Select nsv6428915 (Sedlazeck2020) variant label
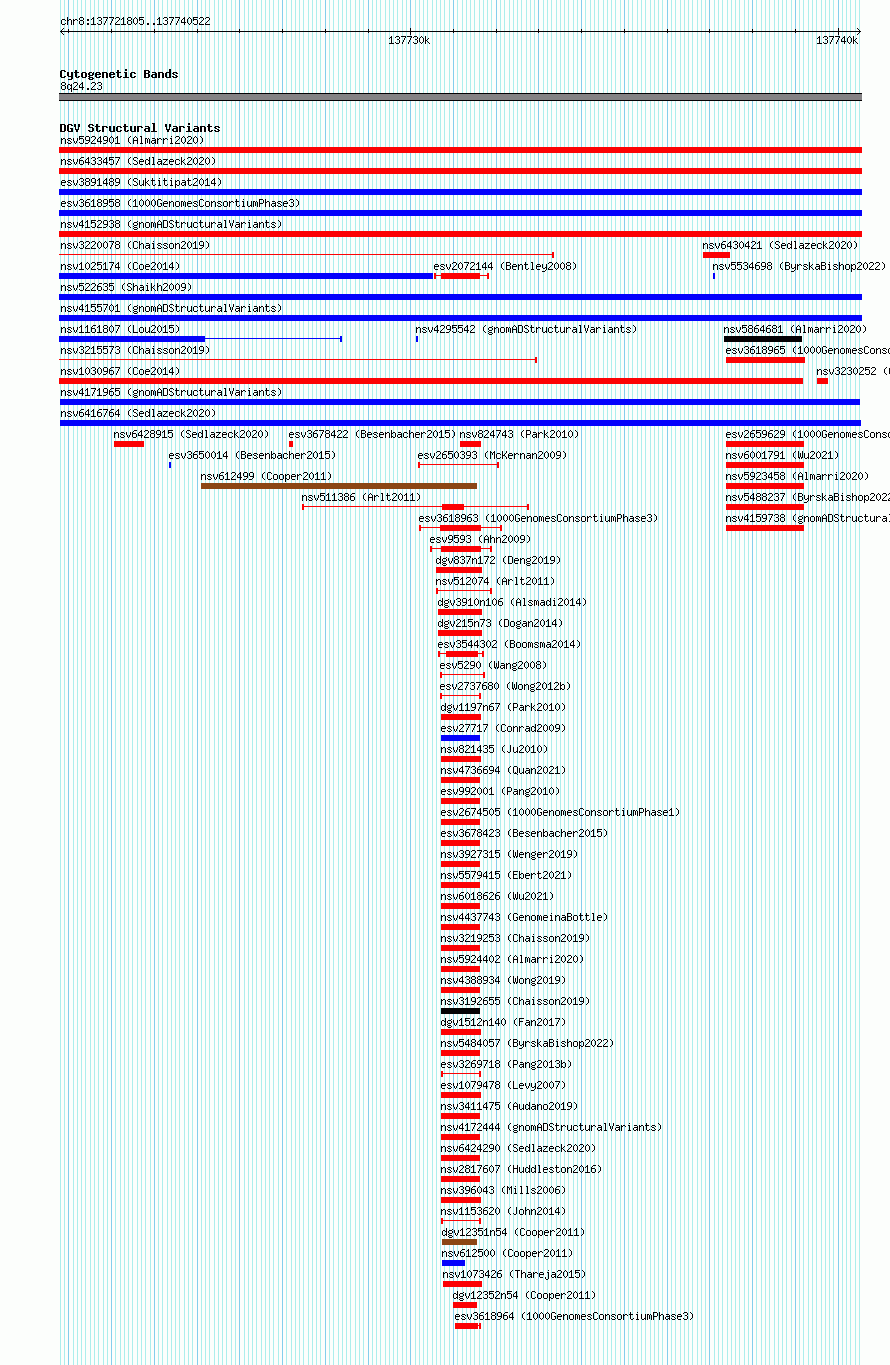The width and height of the screenshot is (890, 1365). click(x=191, y=434)
